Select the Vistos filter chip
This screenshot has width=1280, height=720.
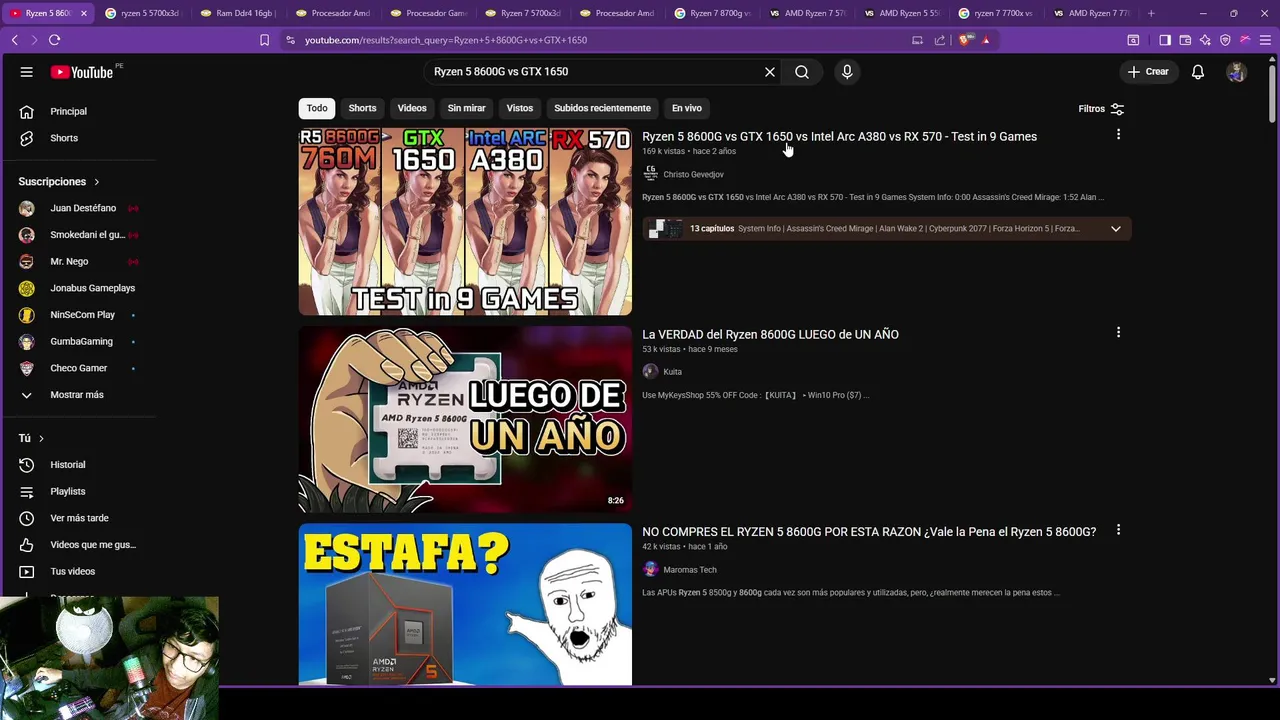(520, 108)
